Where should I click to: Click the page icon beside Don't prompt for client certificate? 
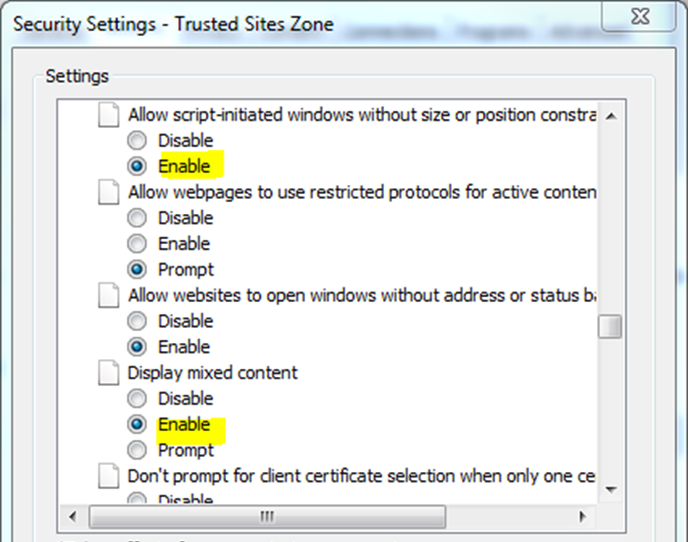(108, 476)
